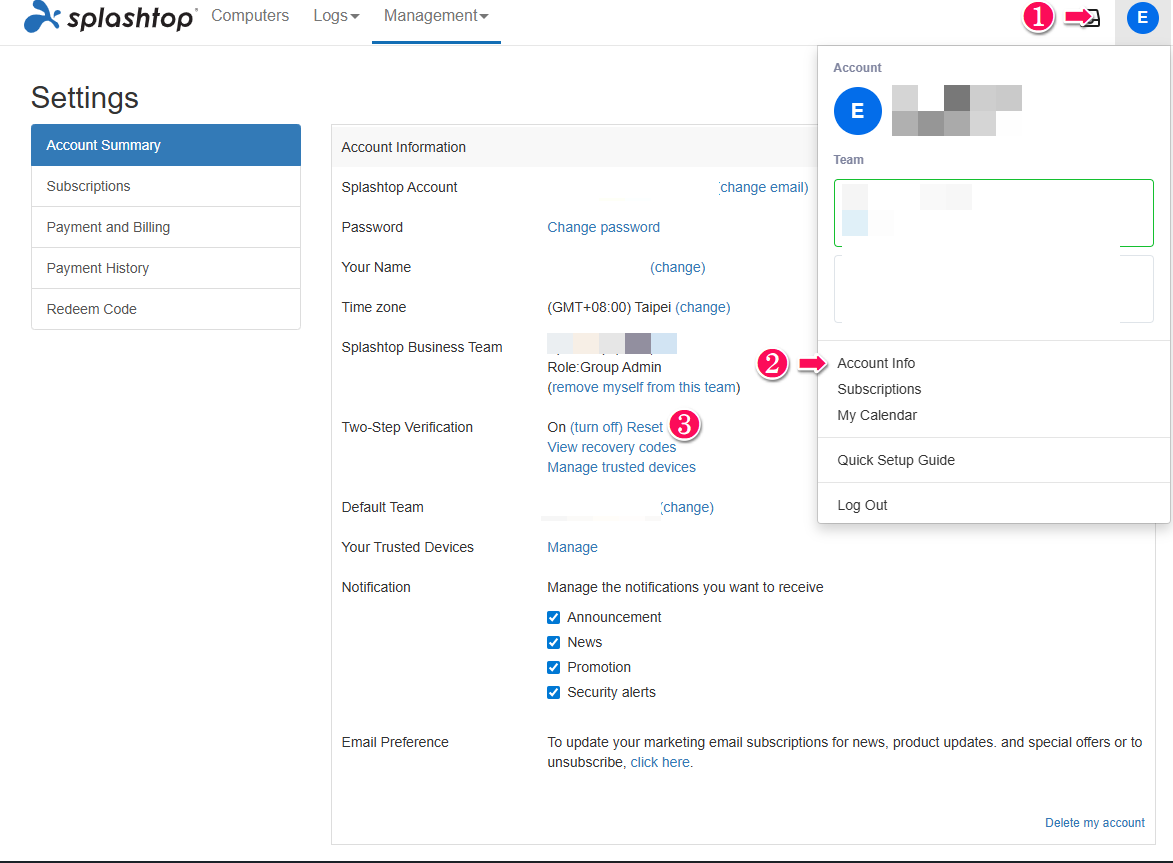Disable News notifications
The image size is (1173, 863).
coord(553,642)
